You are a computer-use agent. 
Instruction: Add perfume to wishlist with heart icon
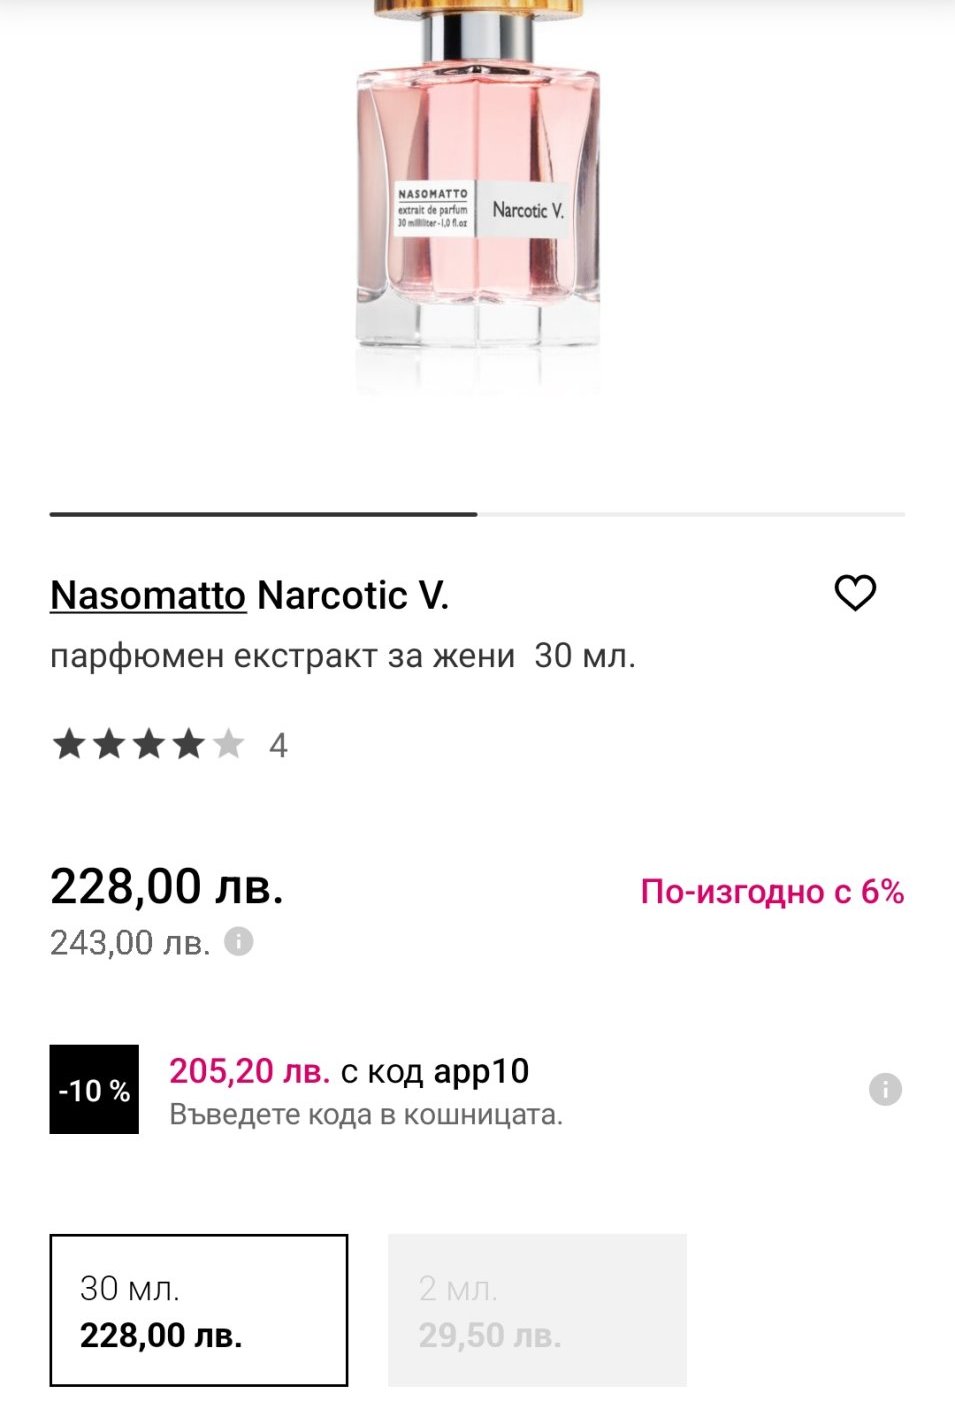click(855, 593)
